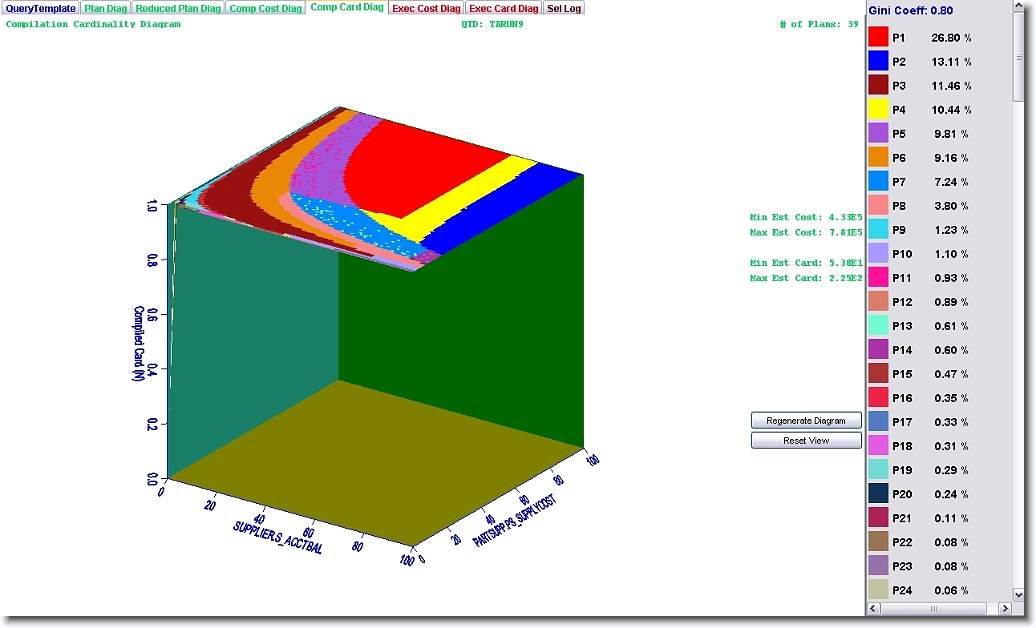The image size is (1036, 628).
Task: Open the Reduced Plan Diag tab
Action: click(x=178, y=8)
